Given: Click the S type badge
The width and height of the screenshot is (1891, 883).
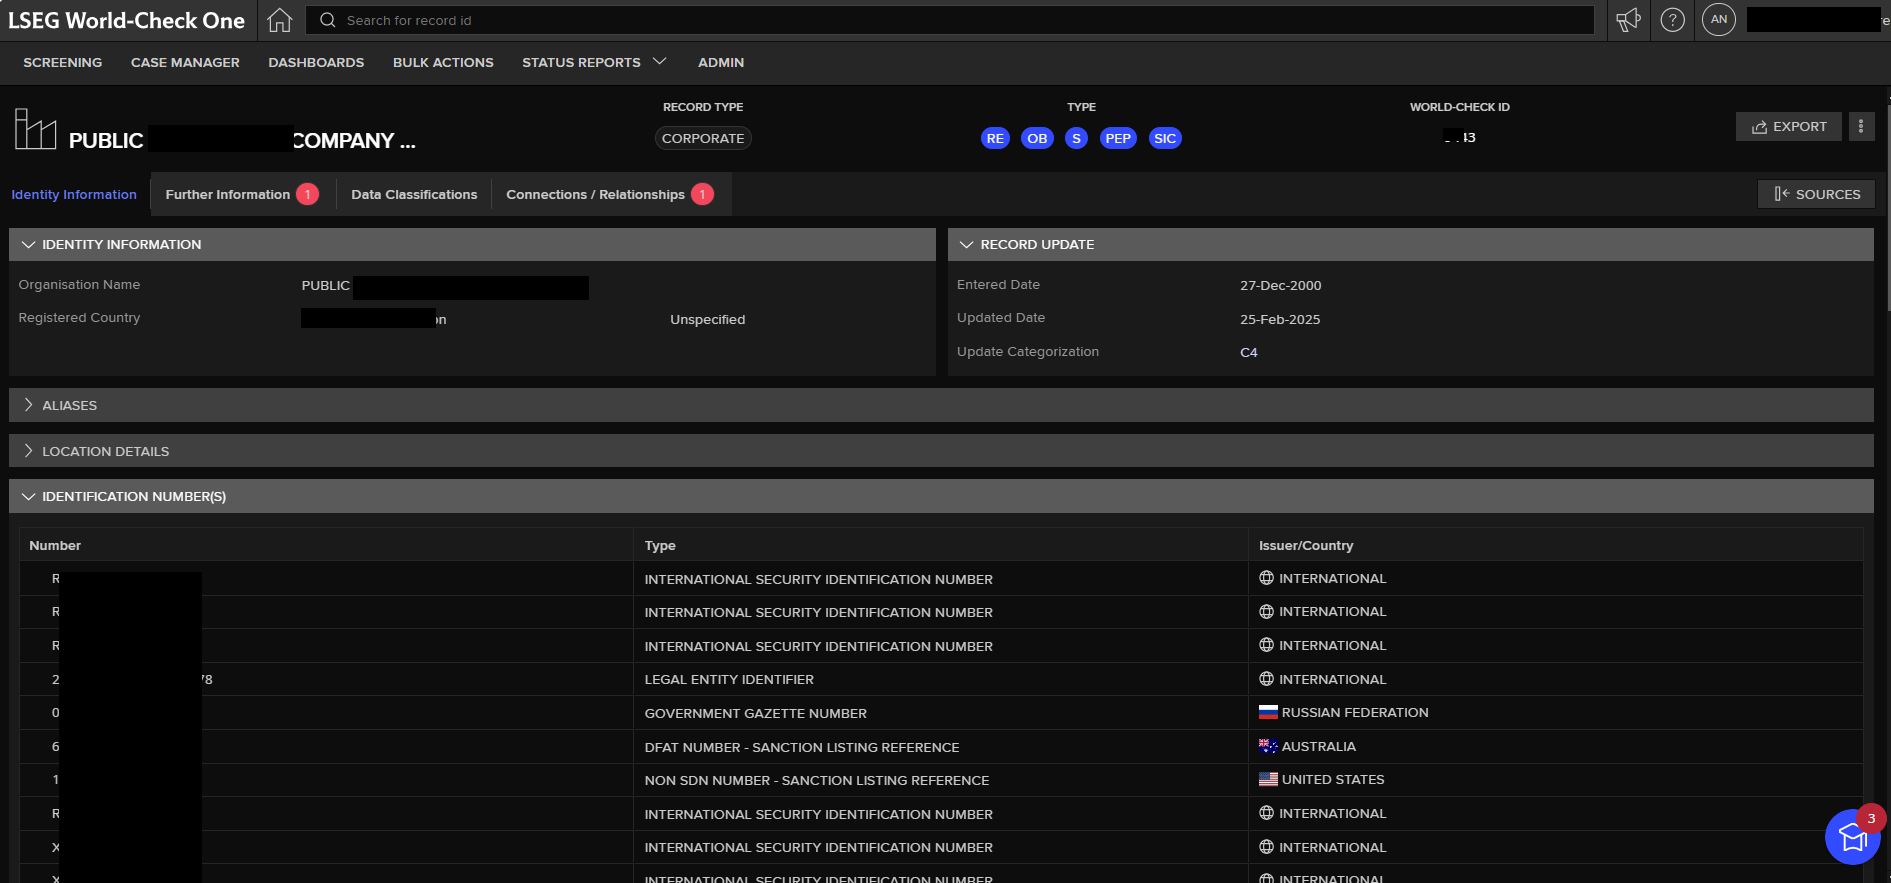Looking at the screenshot, I should pyautogui.click(x=1076, y=138).
